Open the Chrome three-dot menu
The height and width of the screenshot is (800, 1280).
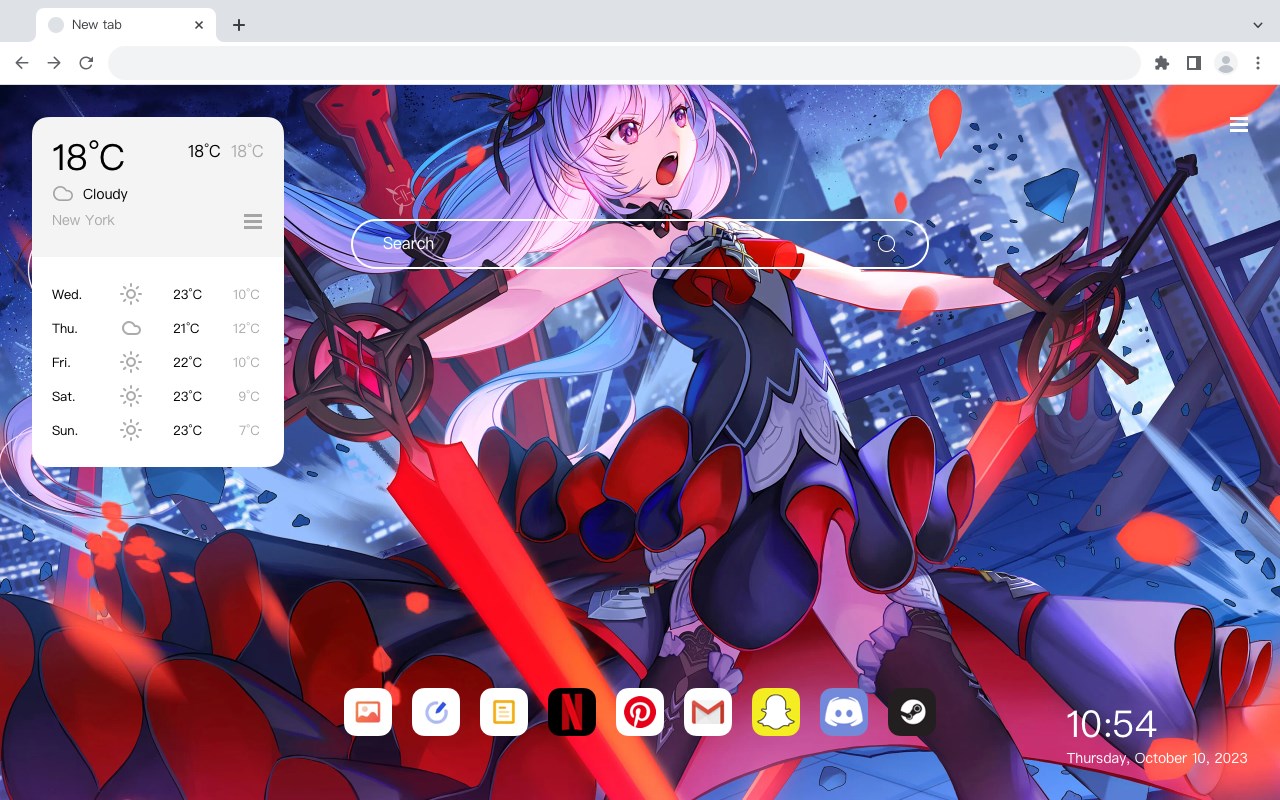coord(1258,63)
